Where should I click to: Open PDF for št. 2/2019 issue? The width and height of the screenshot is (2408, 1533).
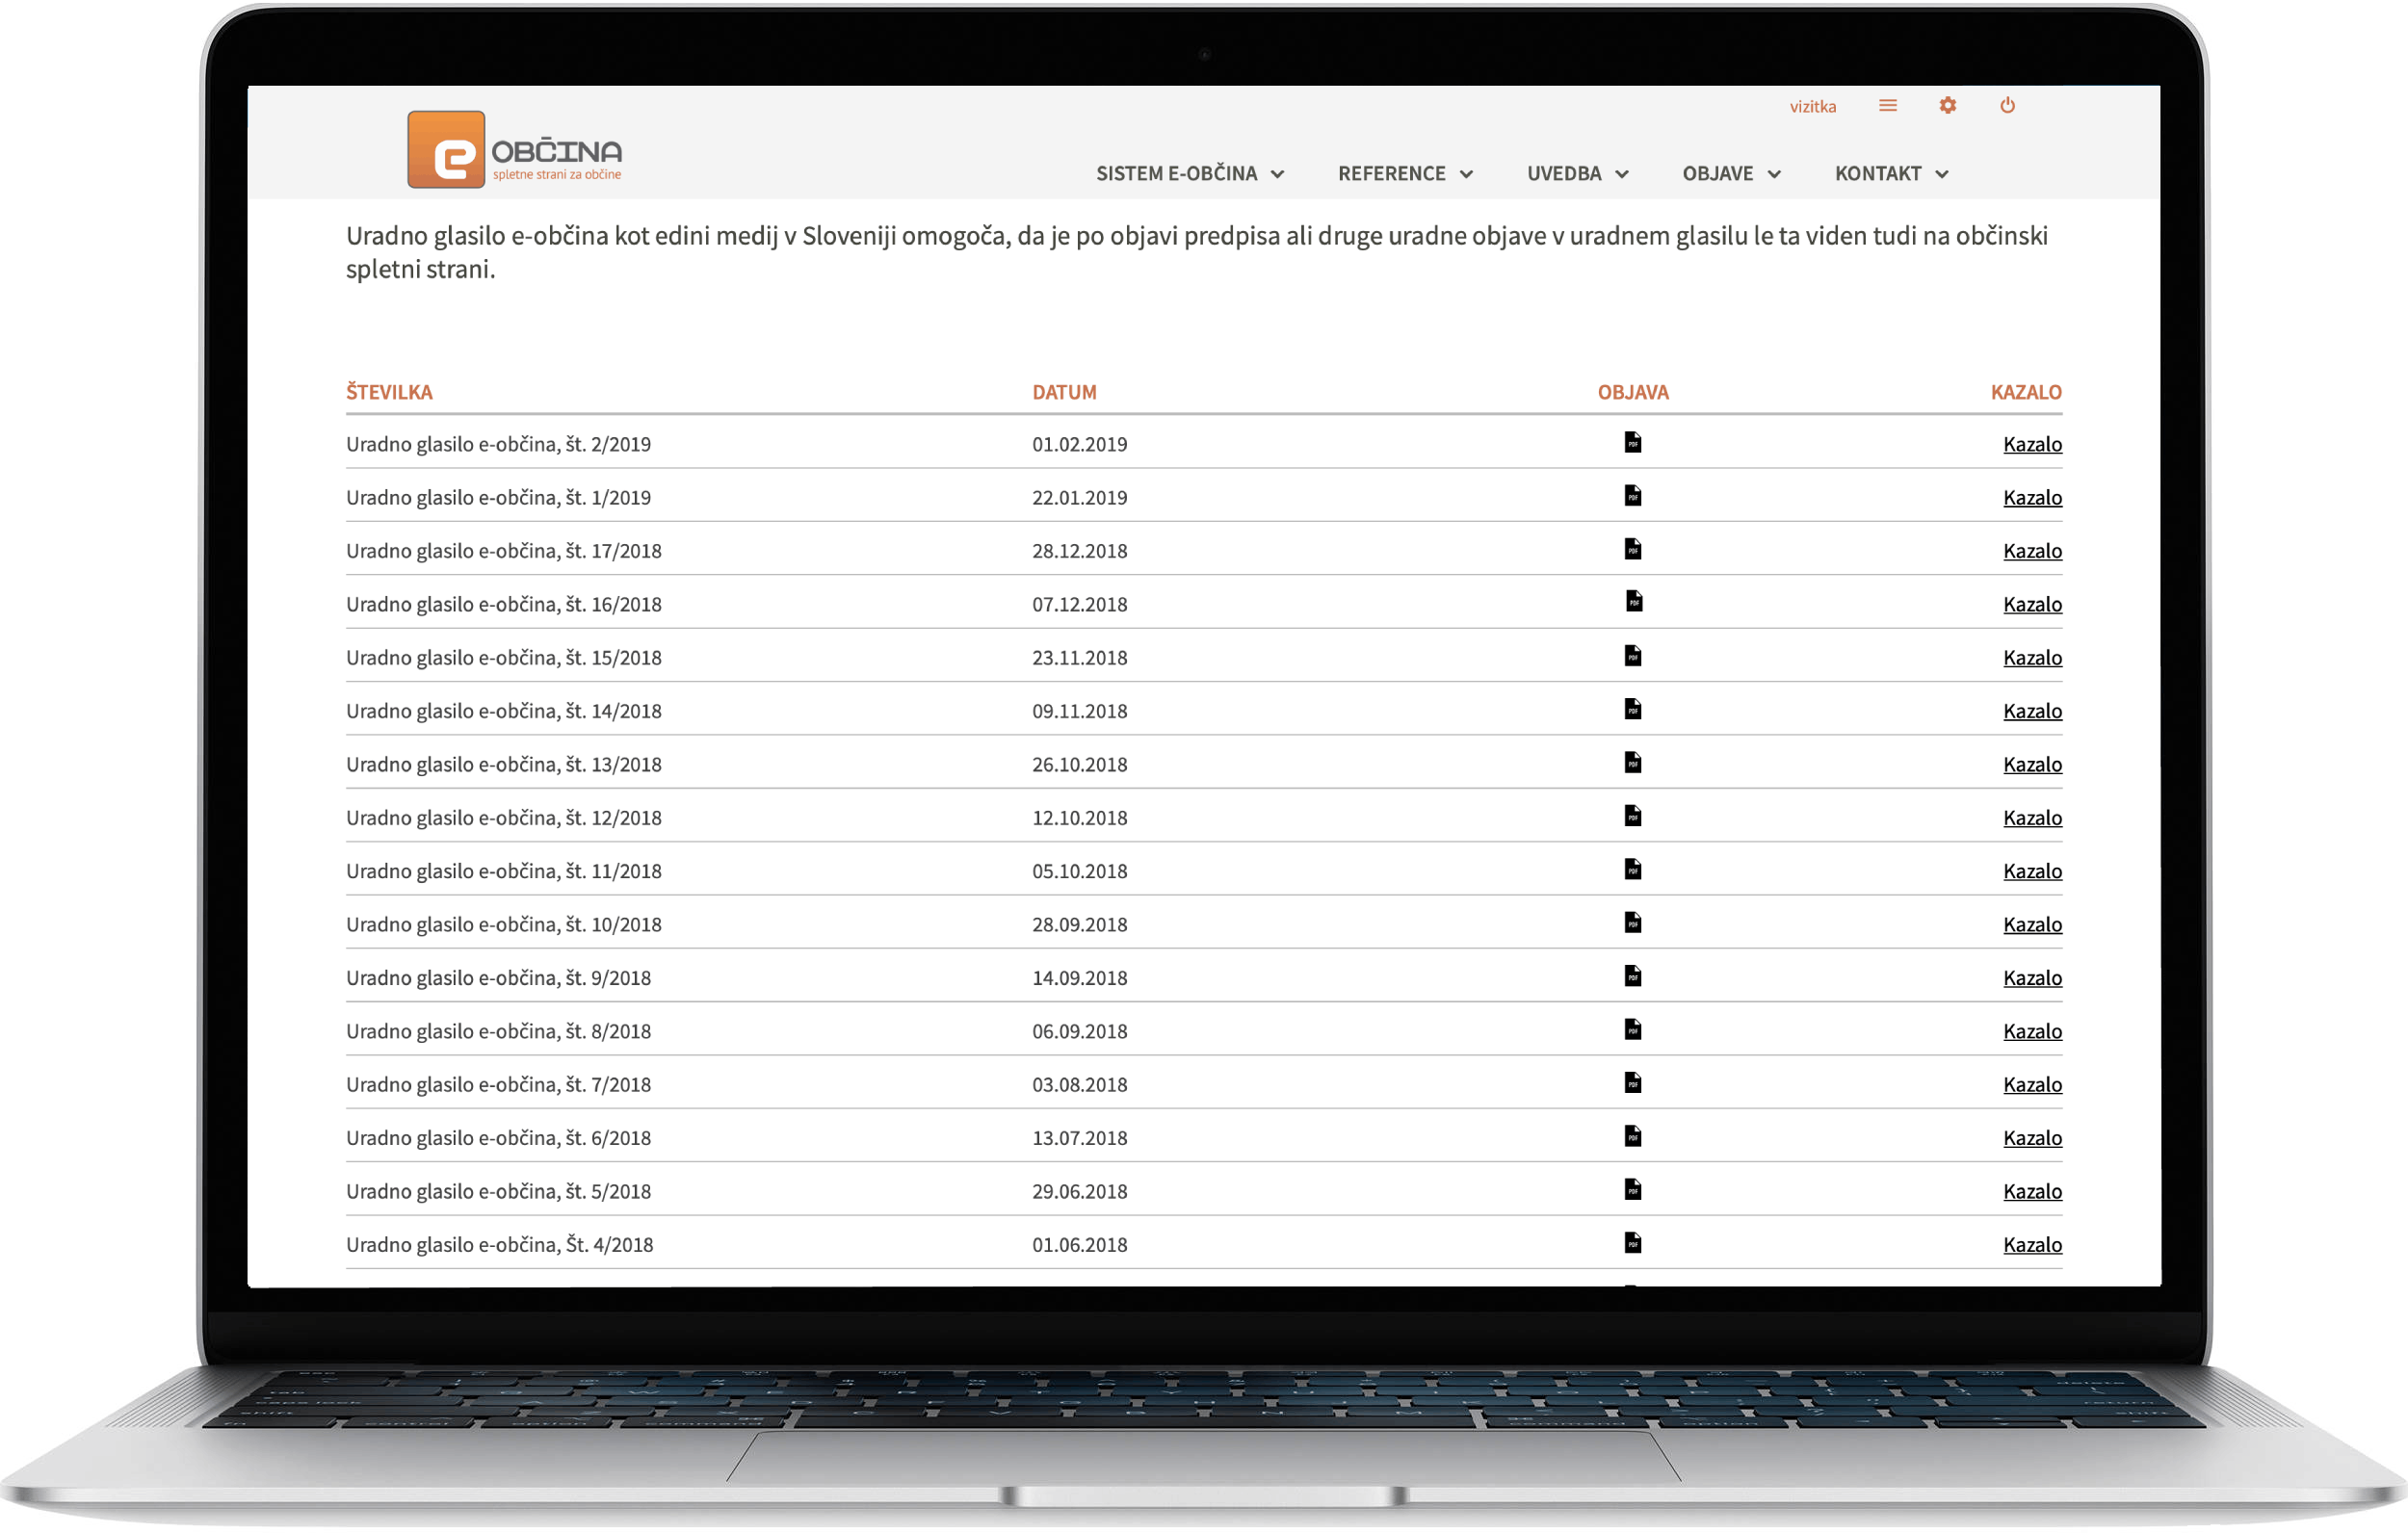click(1632, 442)
